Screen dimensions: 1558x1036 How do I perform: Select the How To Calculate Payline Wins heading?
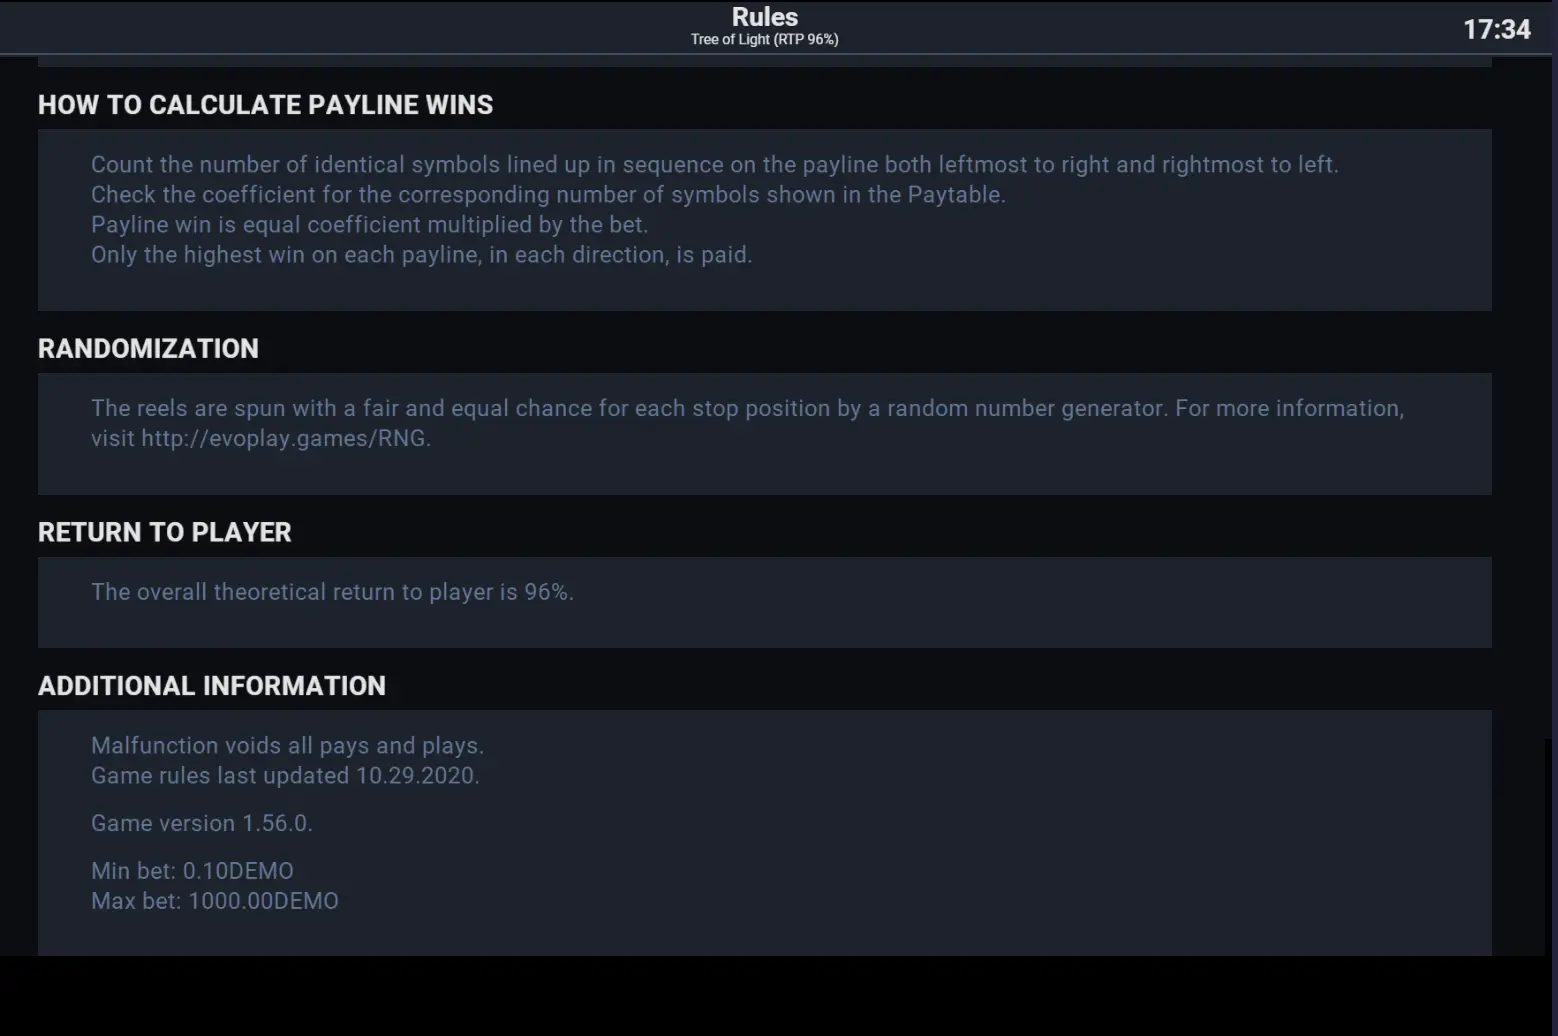click(x=266, y=105)
